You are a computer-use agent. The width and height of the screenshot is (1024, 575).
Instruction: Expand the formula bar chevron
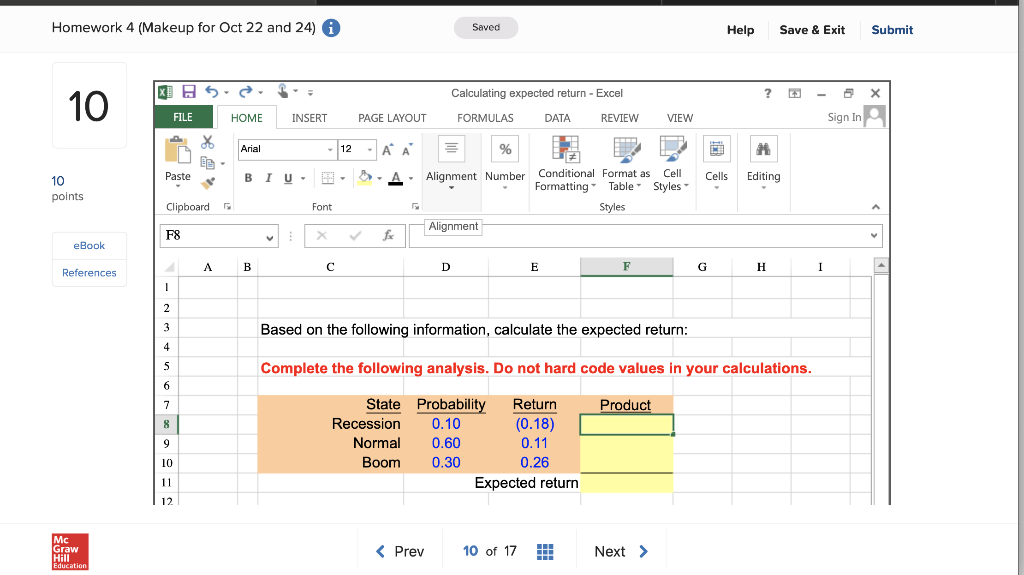(x=874, y=236)
